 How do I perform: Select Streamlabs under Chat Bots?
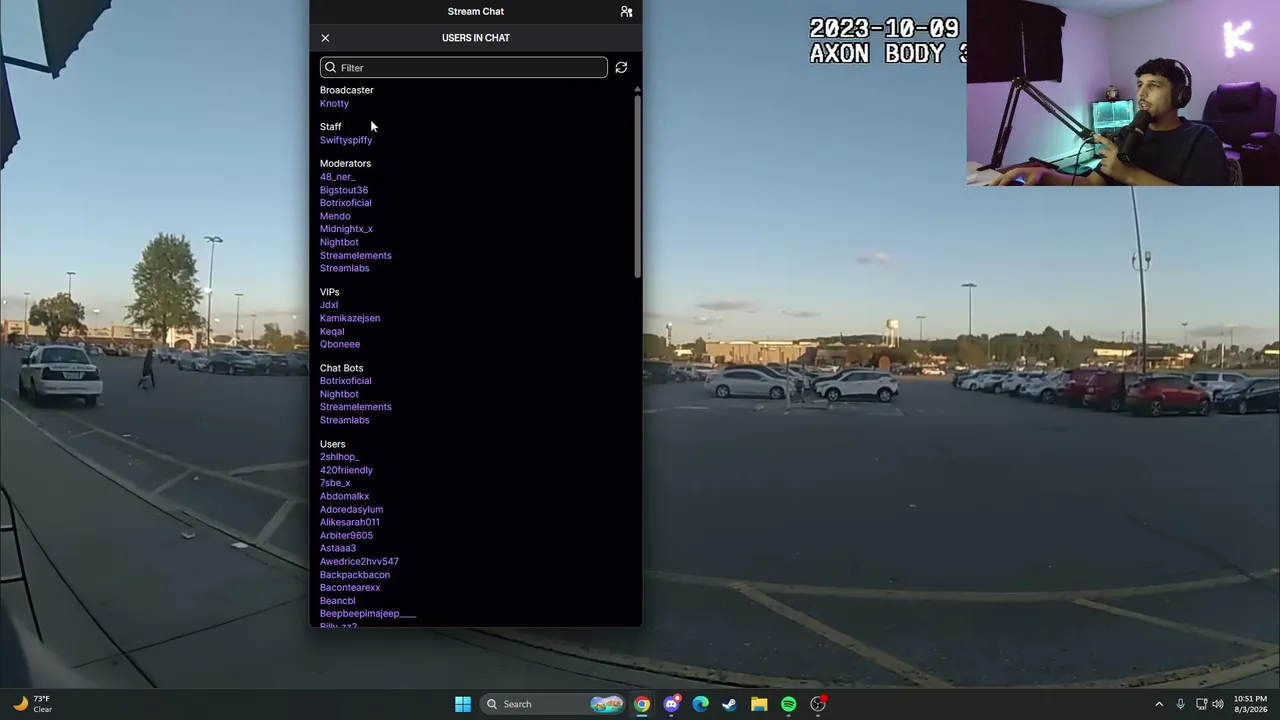344,420
